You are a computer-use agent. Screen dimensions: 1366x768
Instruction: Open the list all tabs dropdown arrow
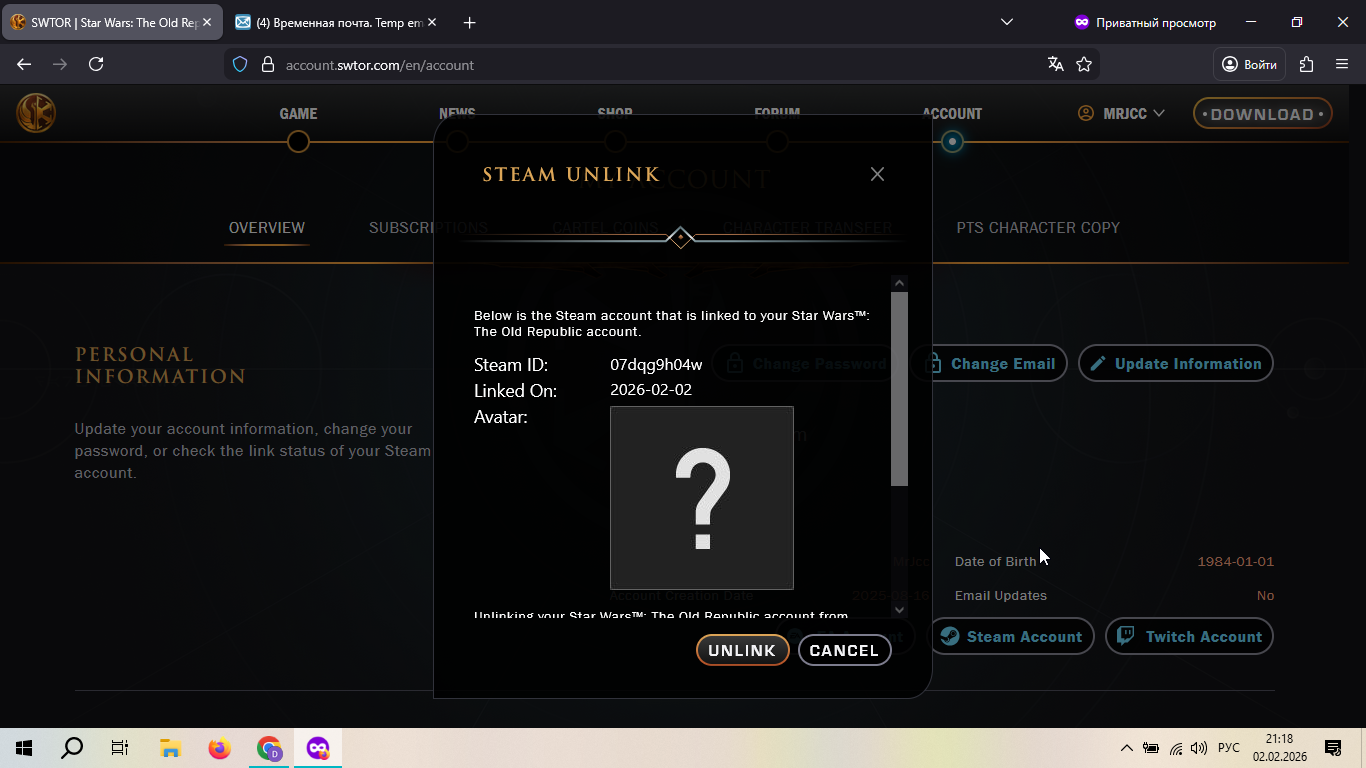pyautogui.click(x=1007, y=22)
